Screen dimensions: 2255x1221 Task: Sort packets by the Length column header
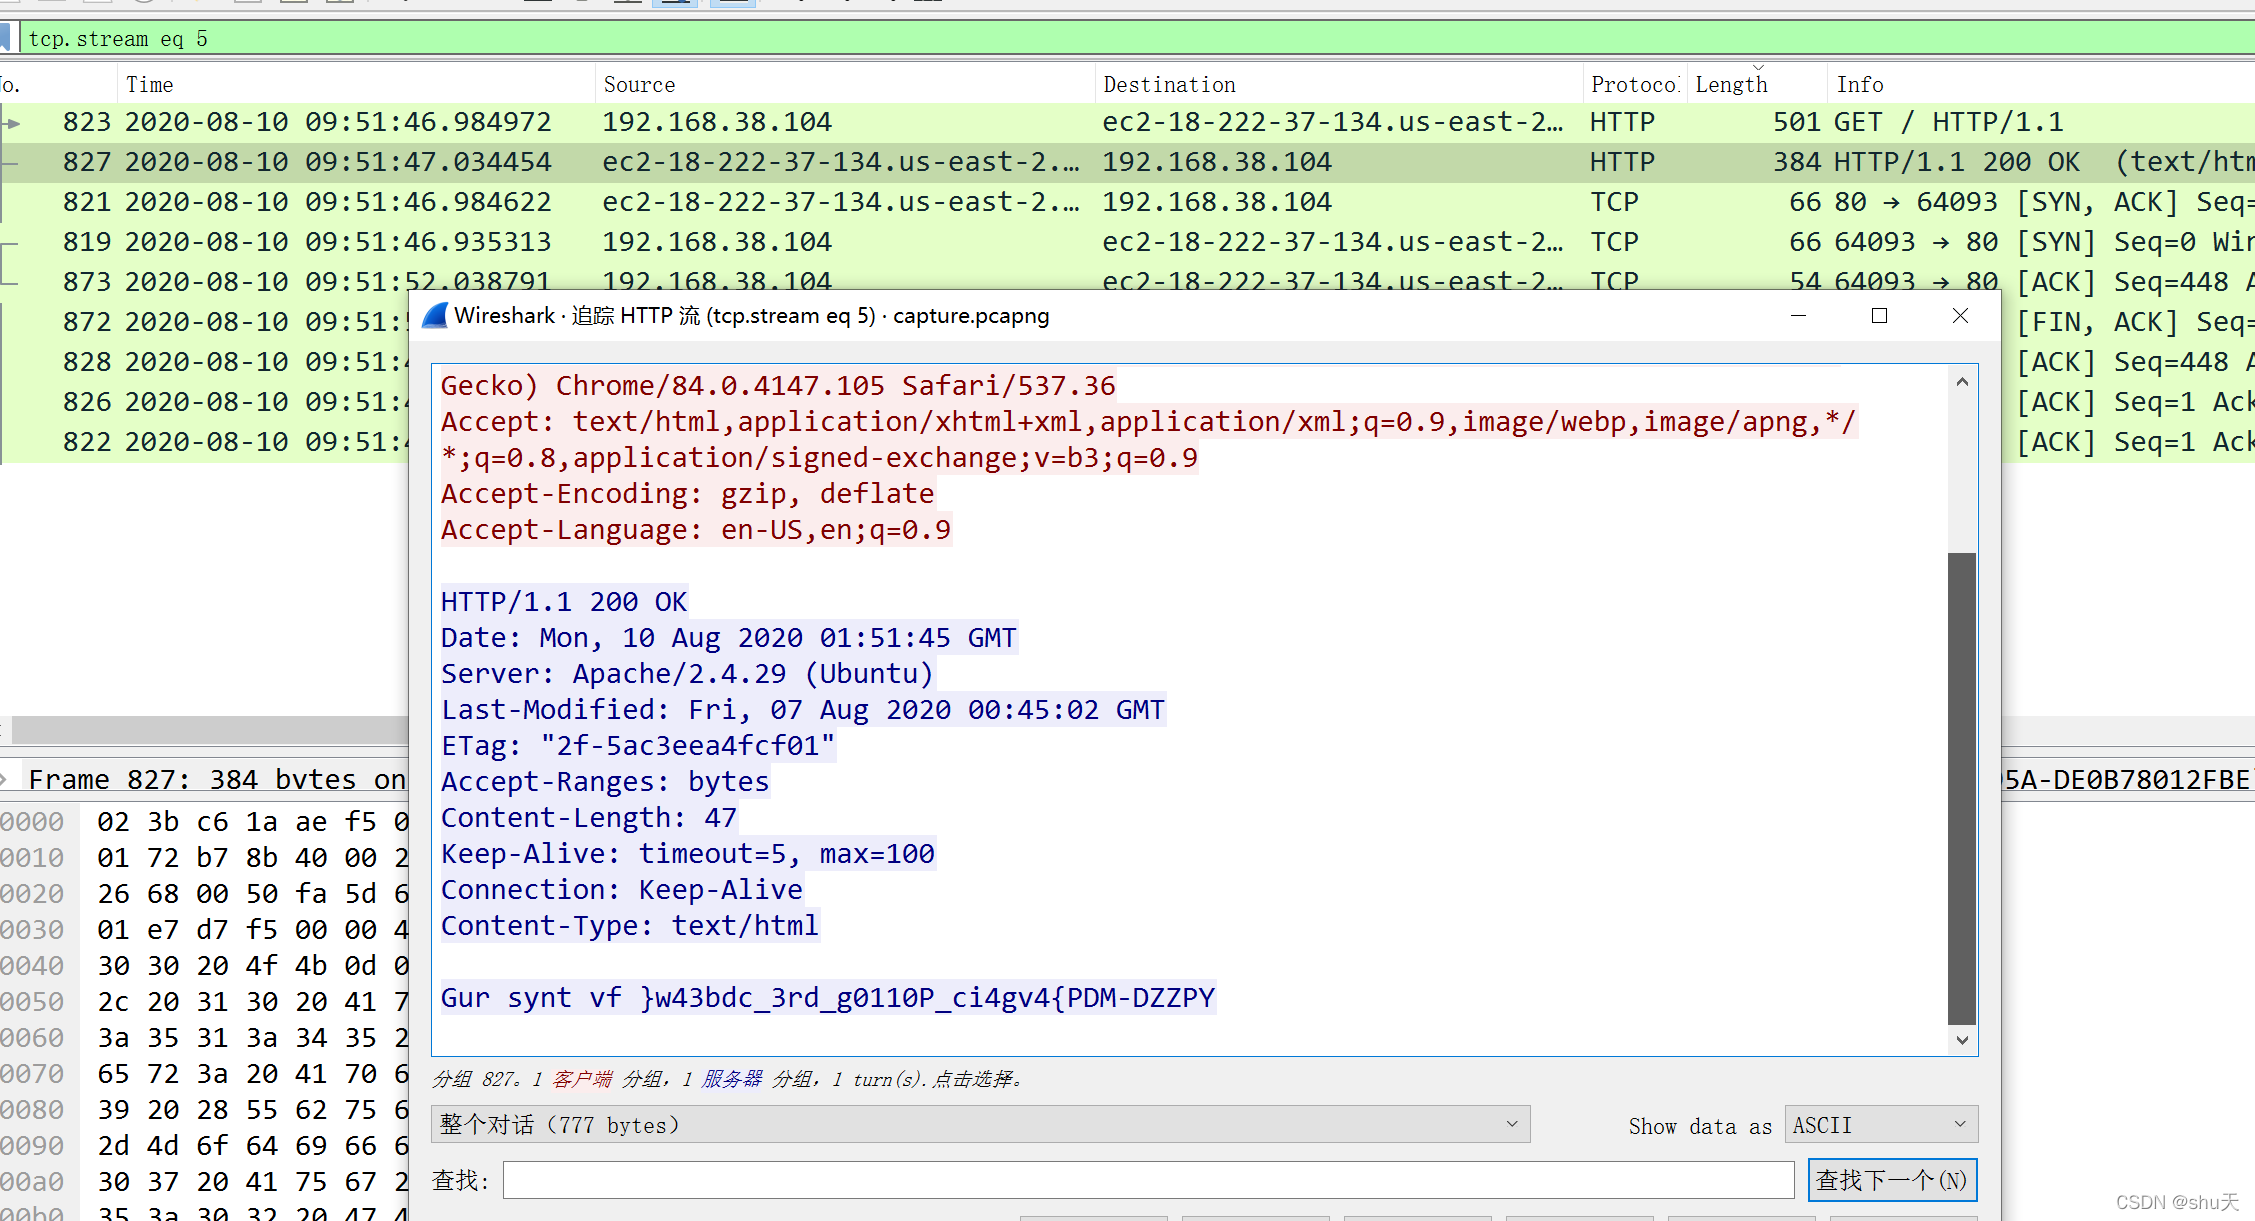click(1732, 85)
